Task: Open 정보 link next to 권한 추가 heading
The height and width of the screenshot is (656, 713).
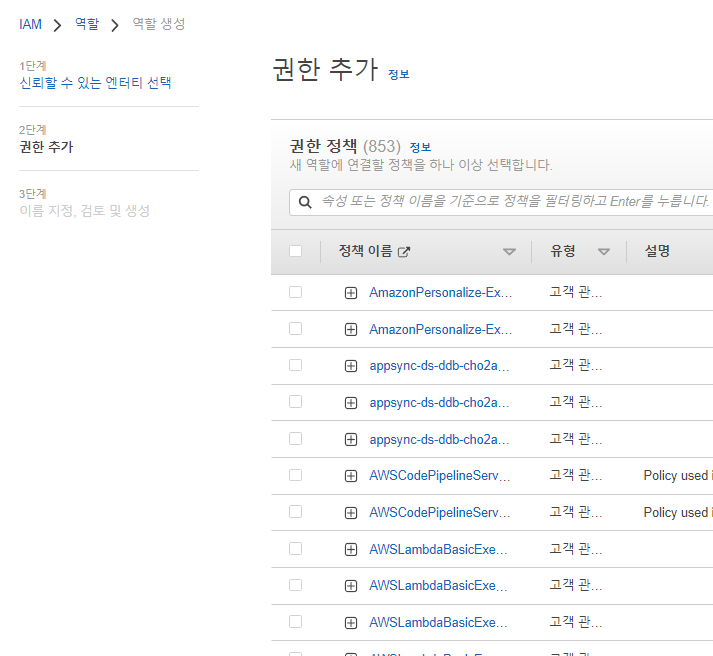Action: [x=398, y=74]
